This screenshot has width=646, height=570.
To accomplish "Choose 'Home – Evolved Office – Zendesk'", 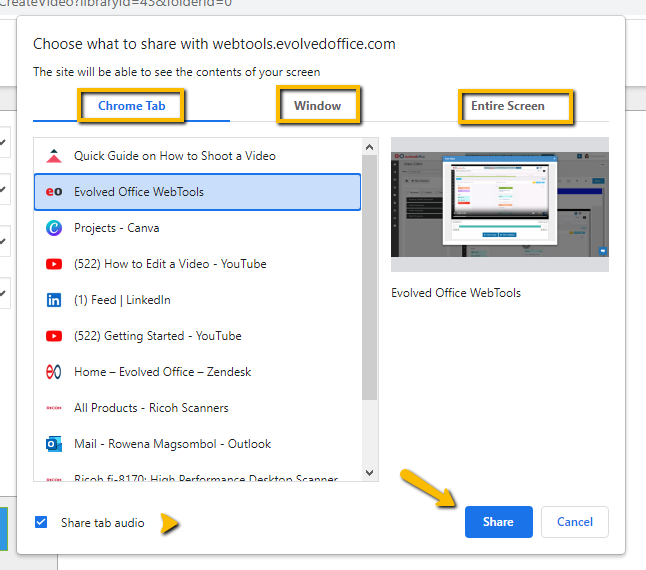I will point(197,372).
